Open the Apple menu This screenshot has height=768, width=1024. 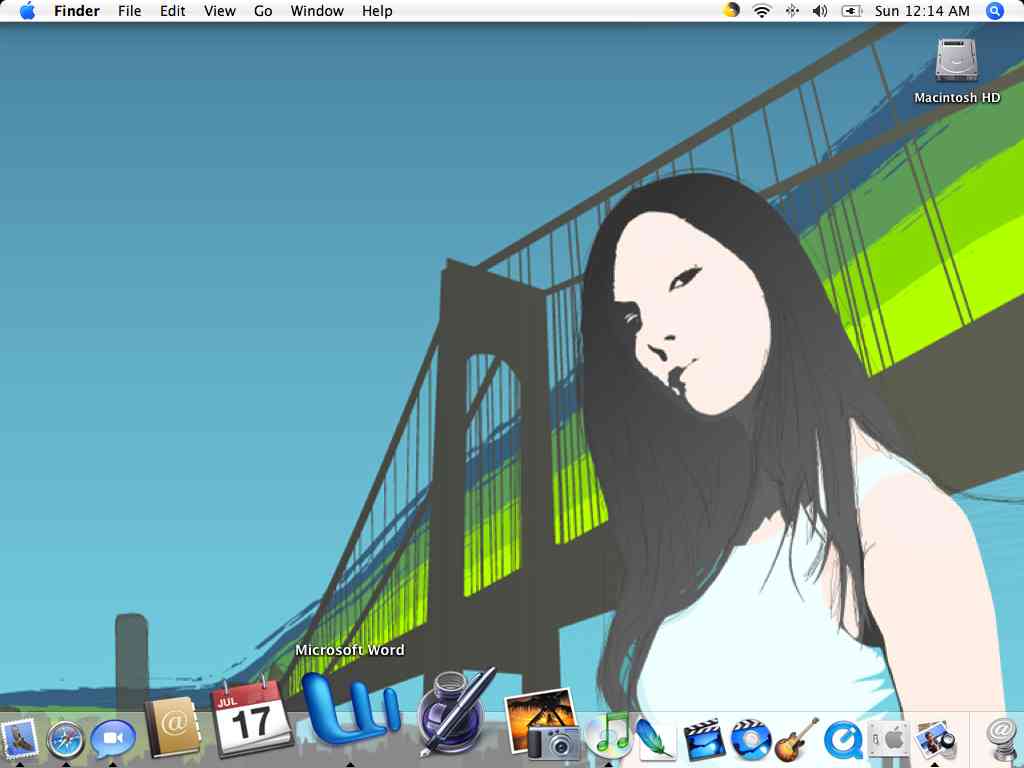27,10
